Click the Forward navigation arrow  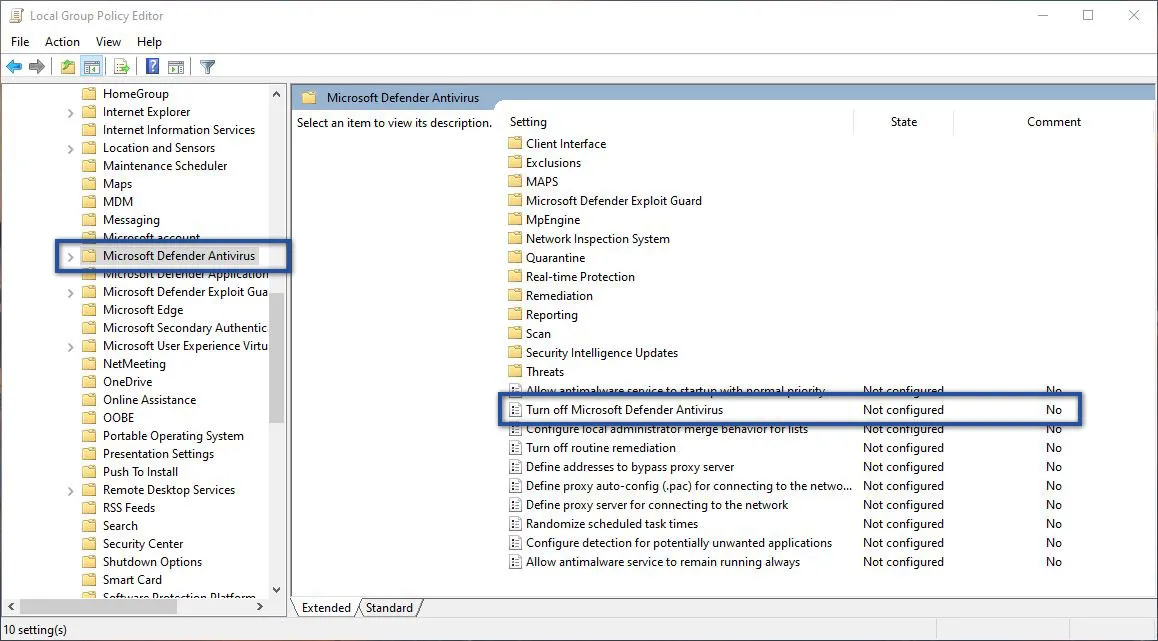tap(38, 66)
